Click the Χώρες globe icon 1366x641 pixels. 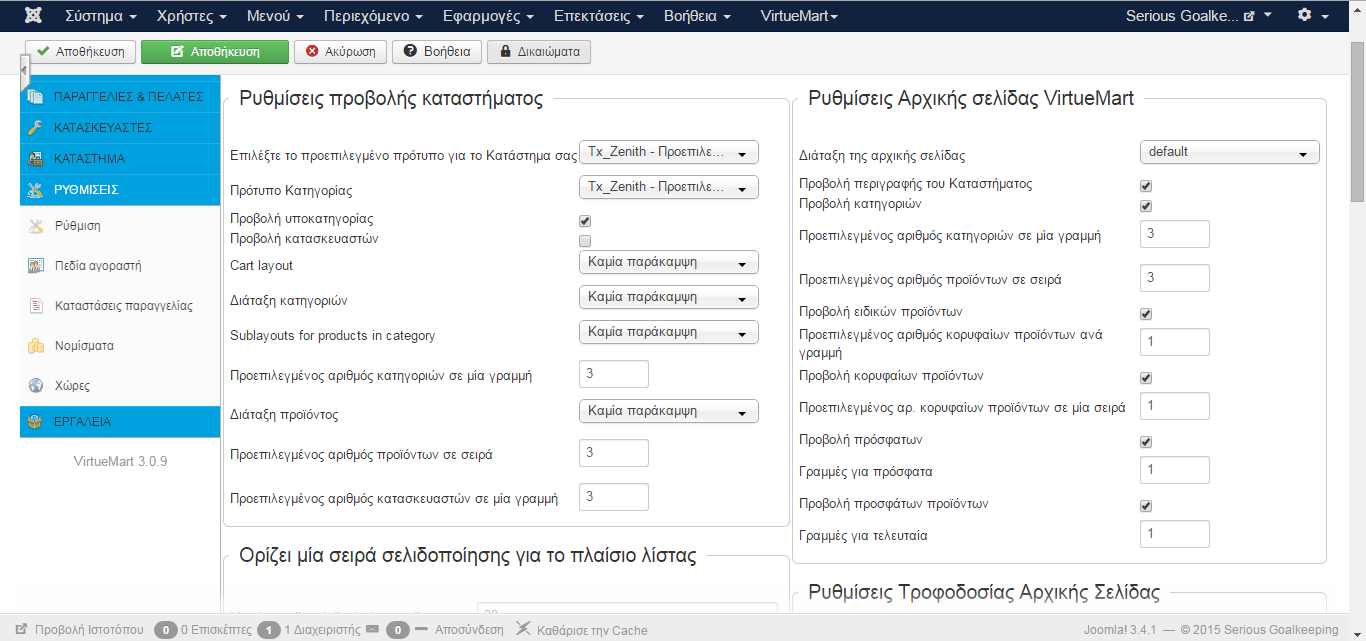(36, 386)
